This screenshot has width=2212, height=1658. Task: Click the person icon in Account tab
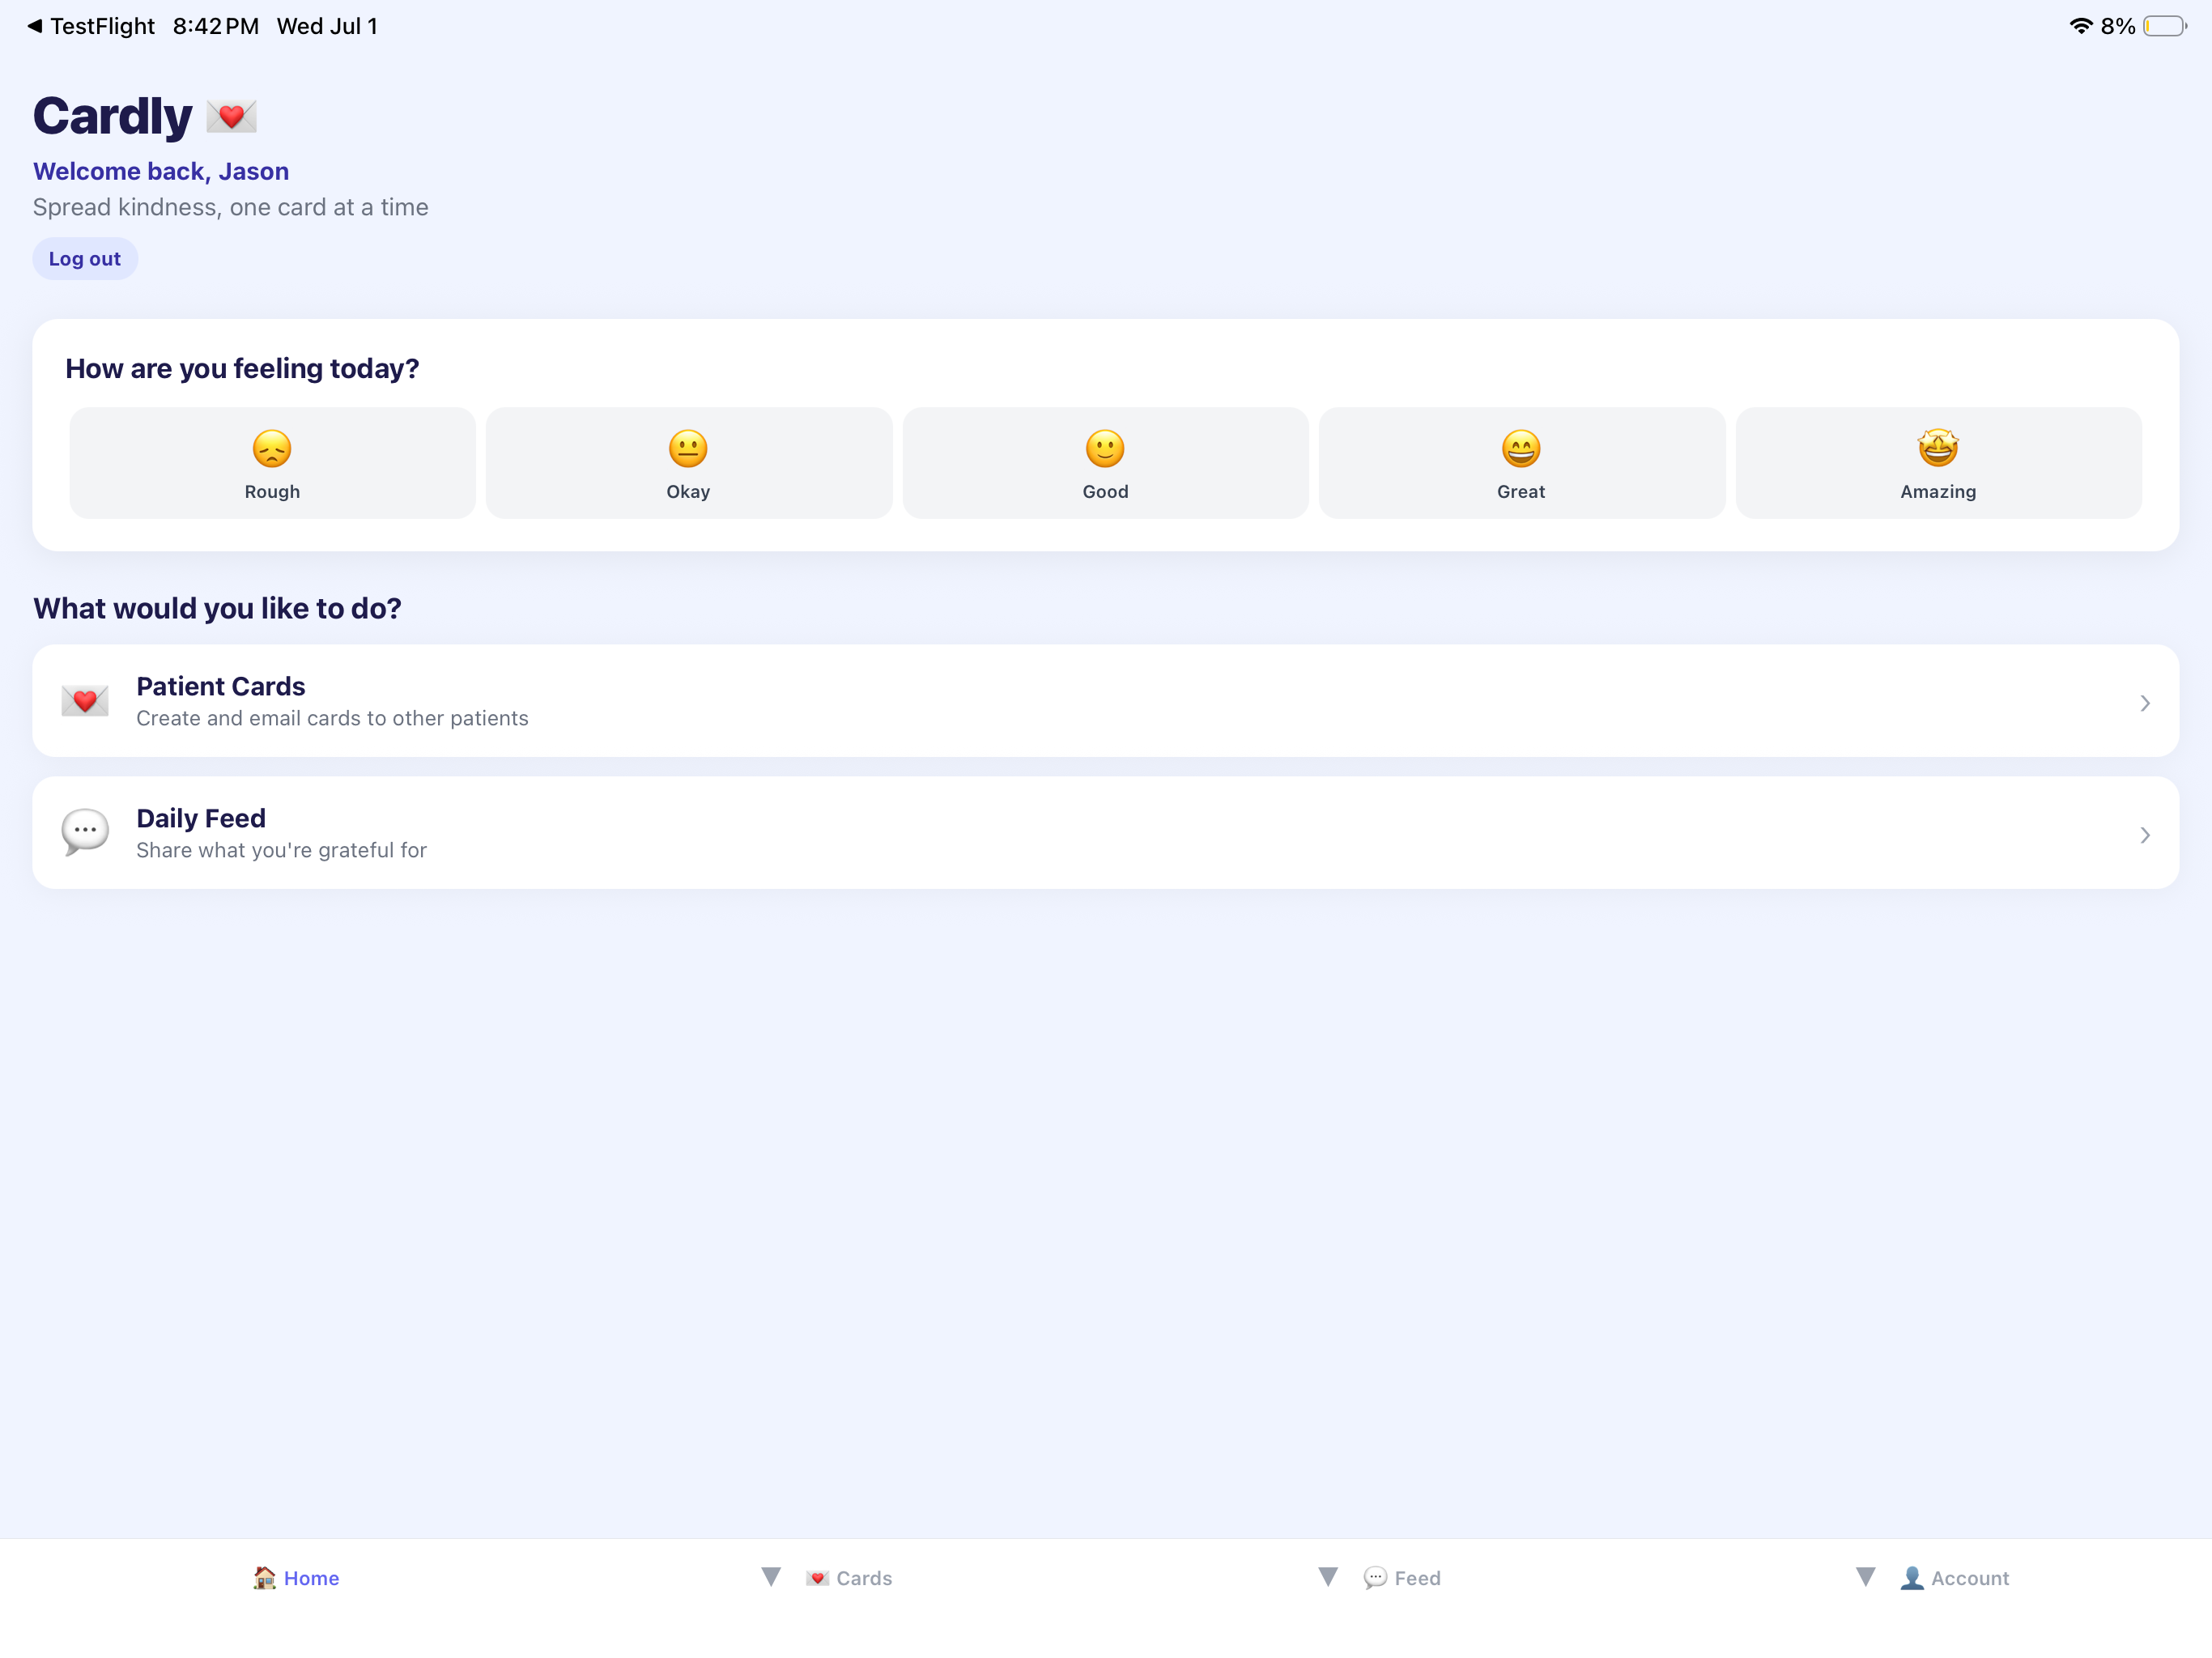(1912, 1578)
